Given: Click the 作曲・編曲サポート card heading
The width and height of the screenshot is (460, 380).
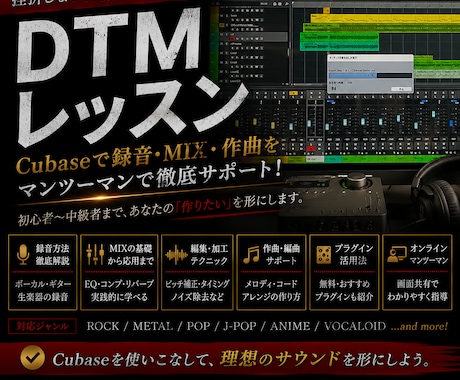Looking at the screenshot, I should click(x=281, y=254).
